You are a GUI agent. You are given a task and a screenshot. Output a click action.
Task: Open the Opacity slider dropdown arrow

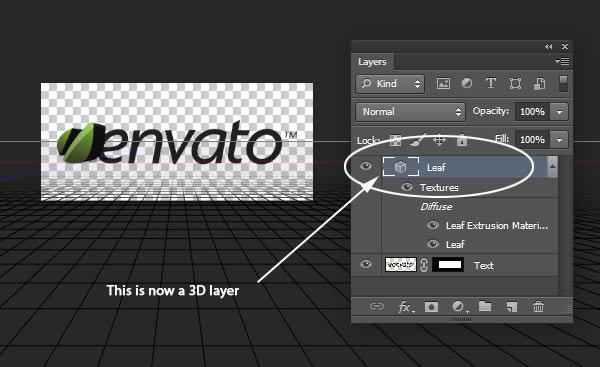coord(559,112)
